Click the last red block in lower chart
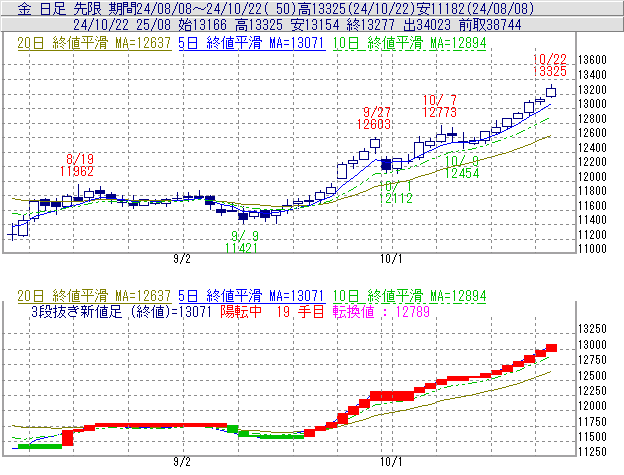This screenshot has height=475, width=624. click(x=551, y=348)
